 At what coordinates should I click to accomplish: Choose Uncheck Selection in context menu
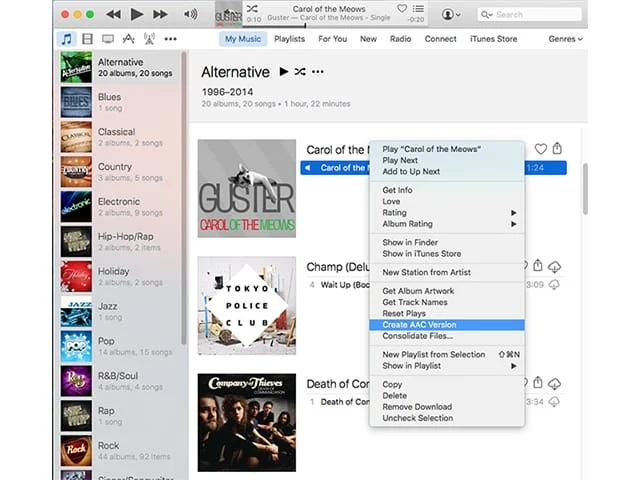point(447,418)
